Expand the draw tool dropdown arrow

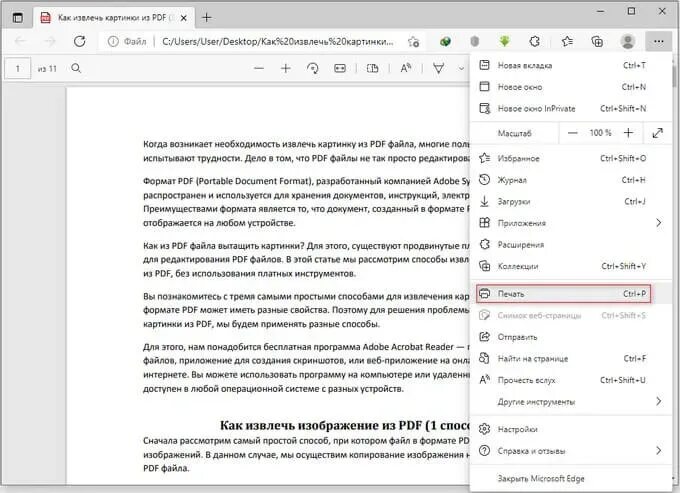[x=461, y=69]
